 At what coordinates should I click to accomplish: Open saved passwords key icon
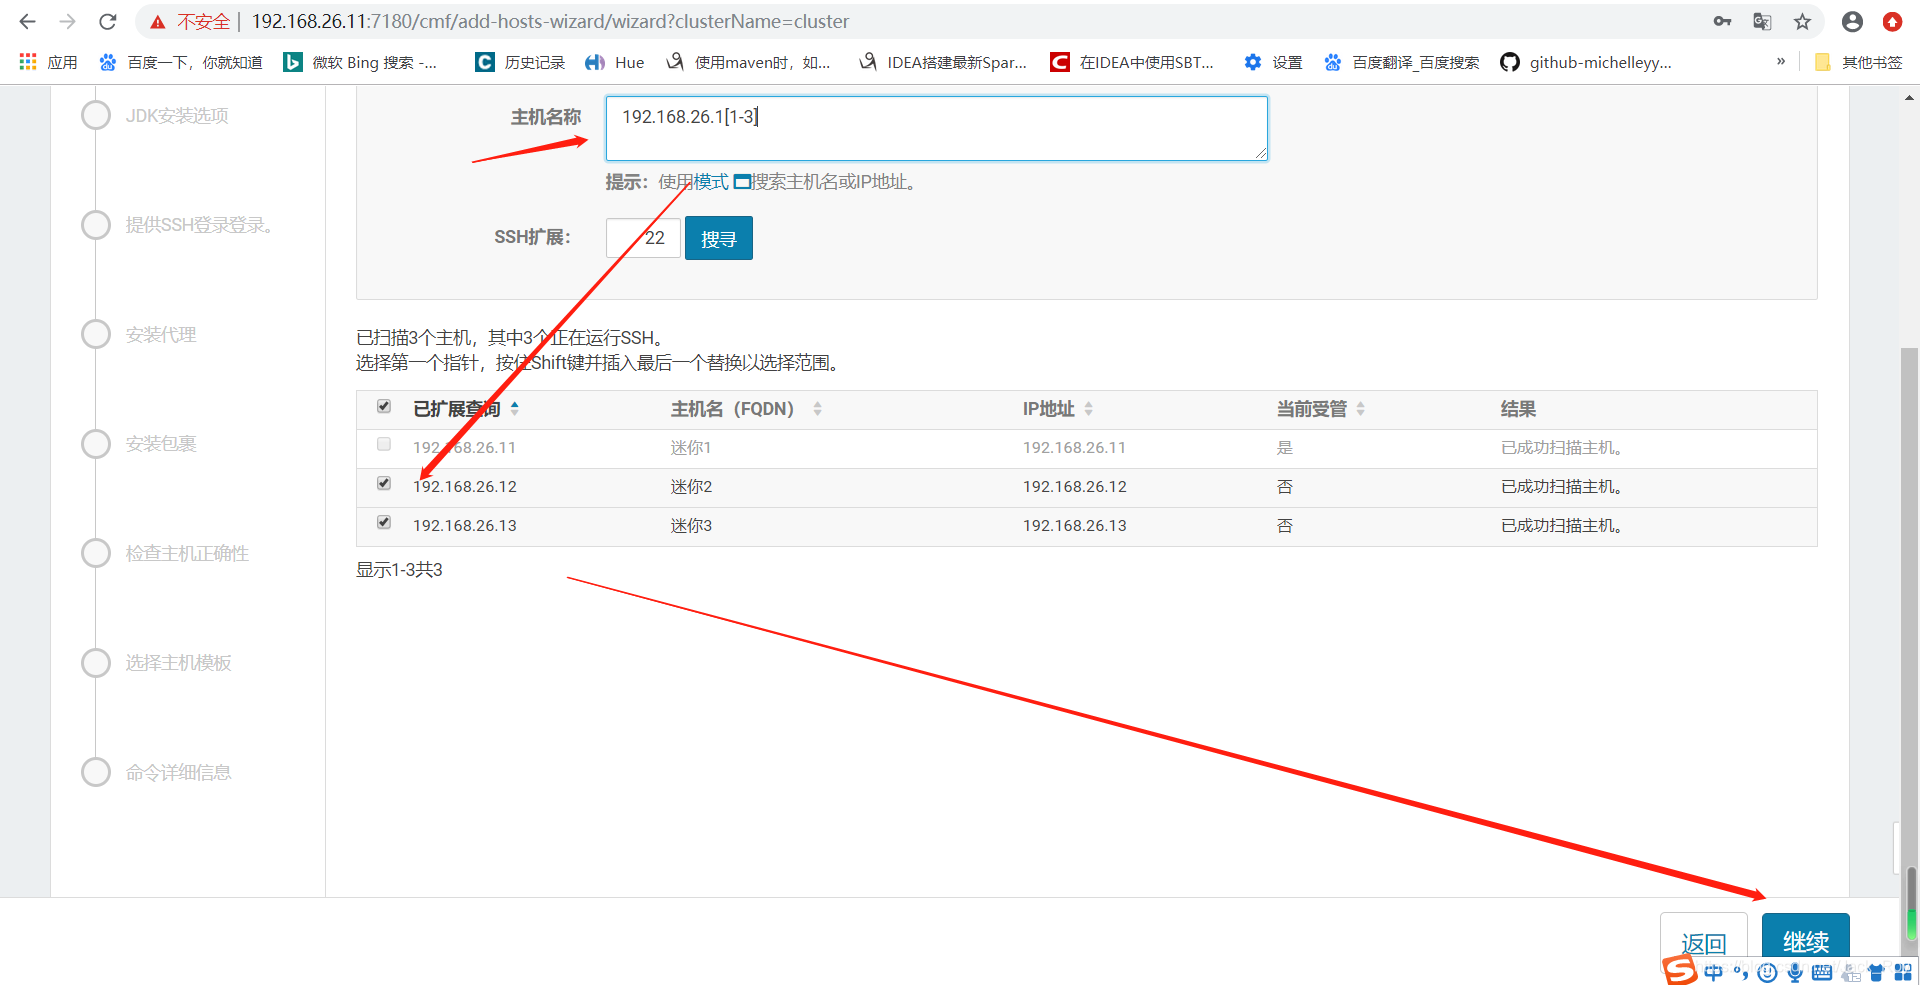tap(1722, 21)
